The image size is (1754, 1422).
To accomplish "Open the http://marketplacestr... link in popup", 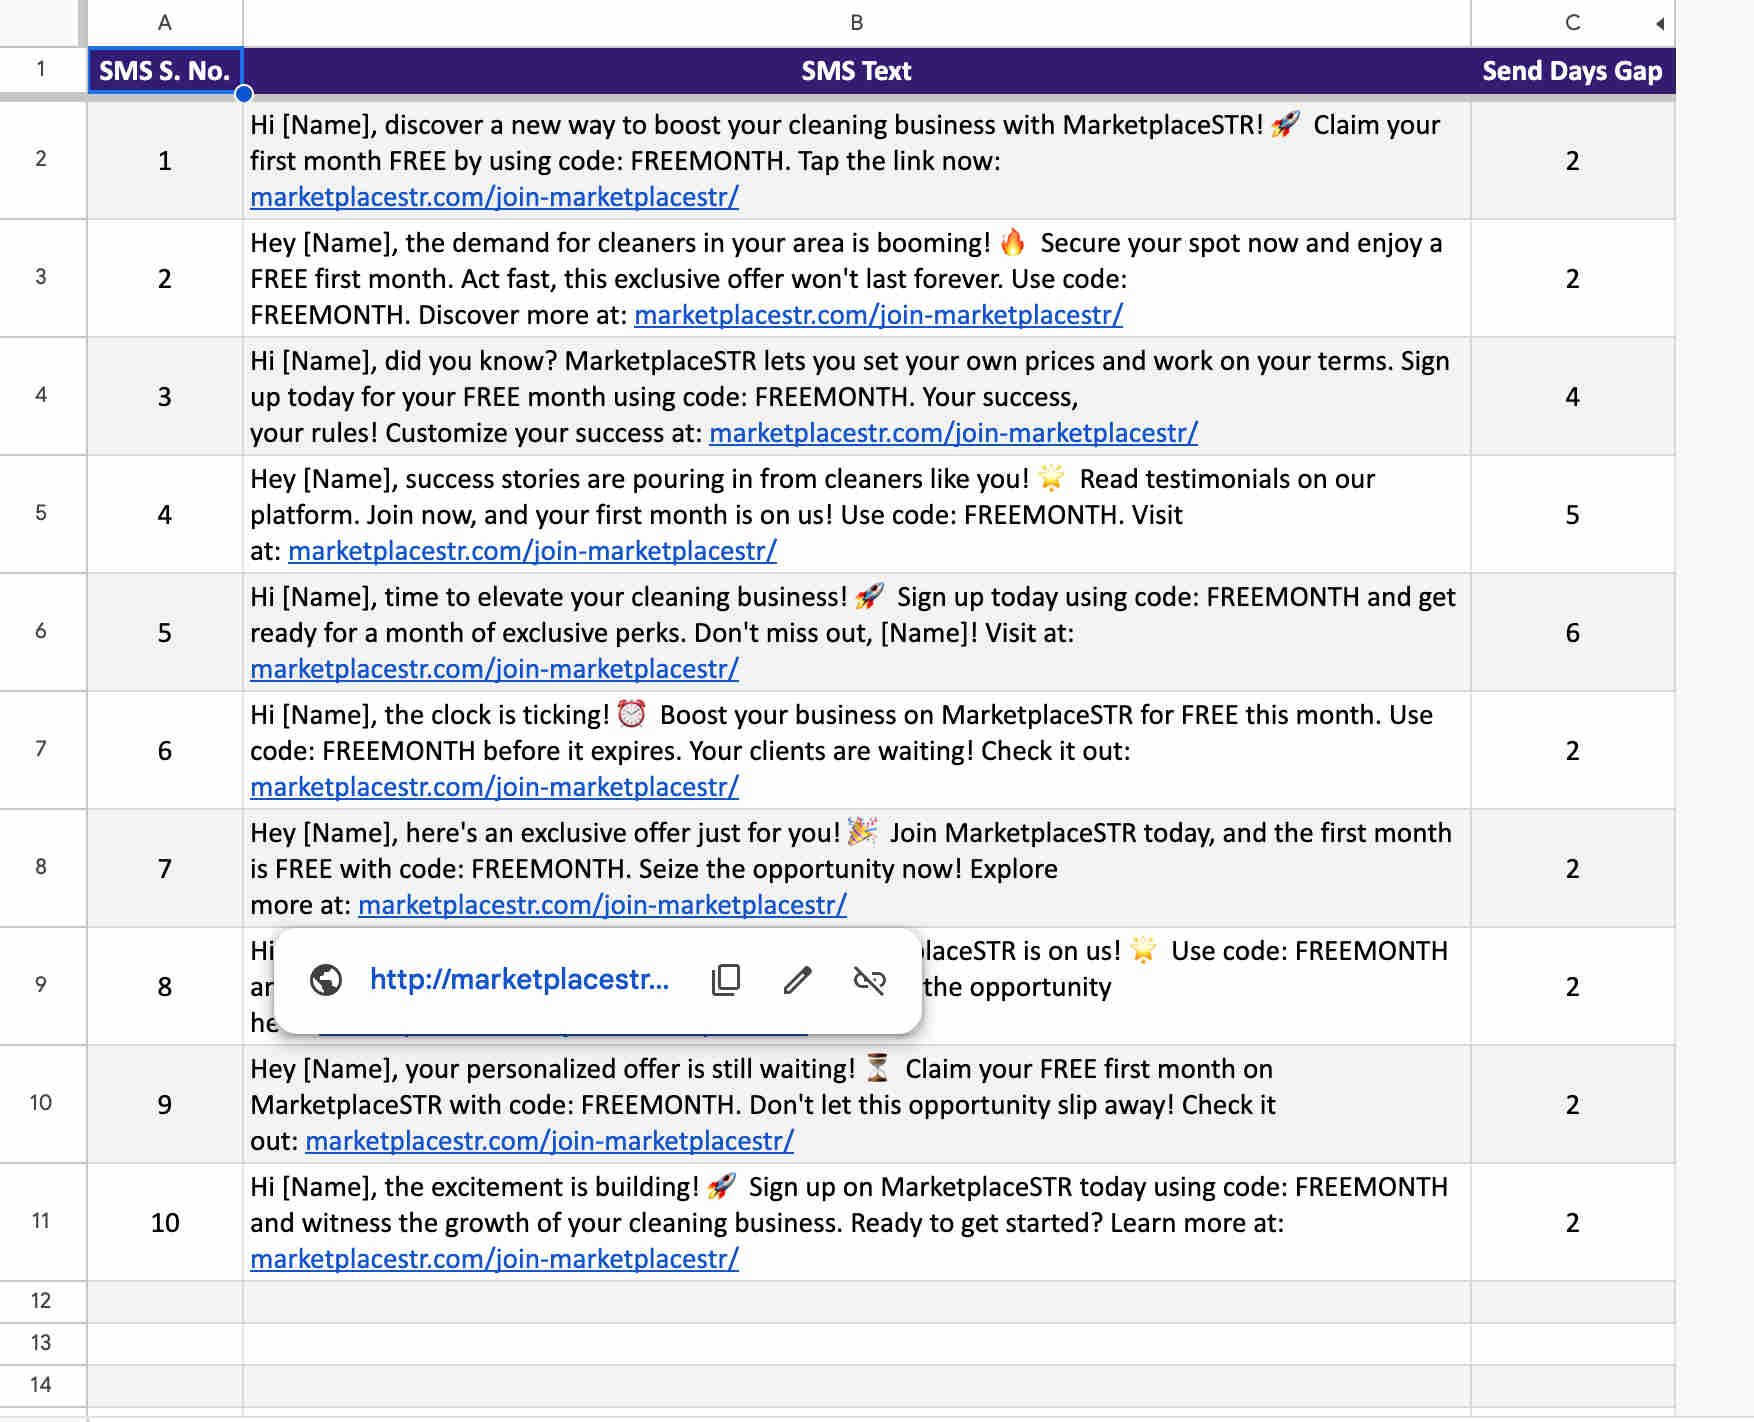I will coord(519,980).
